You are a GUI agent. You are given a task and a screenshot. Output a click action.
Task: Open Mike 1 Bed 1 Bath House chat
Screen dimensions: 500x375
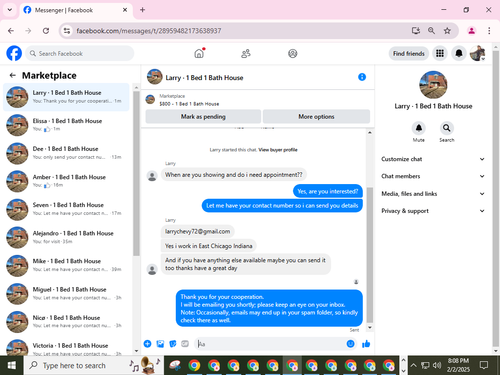pos(66,265)
